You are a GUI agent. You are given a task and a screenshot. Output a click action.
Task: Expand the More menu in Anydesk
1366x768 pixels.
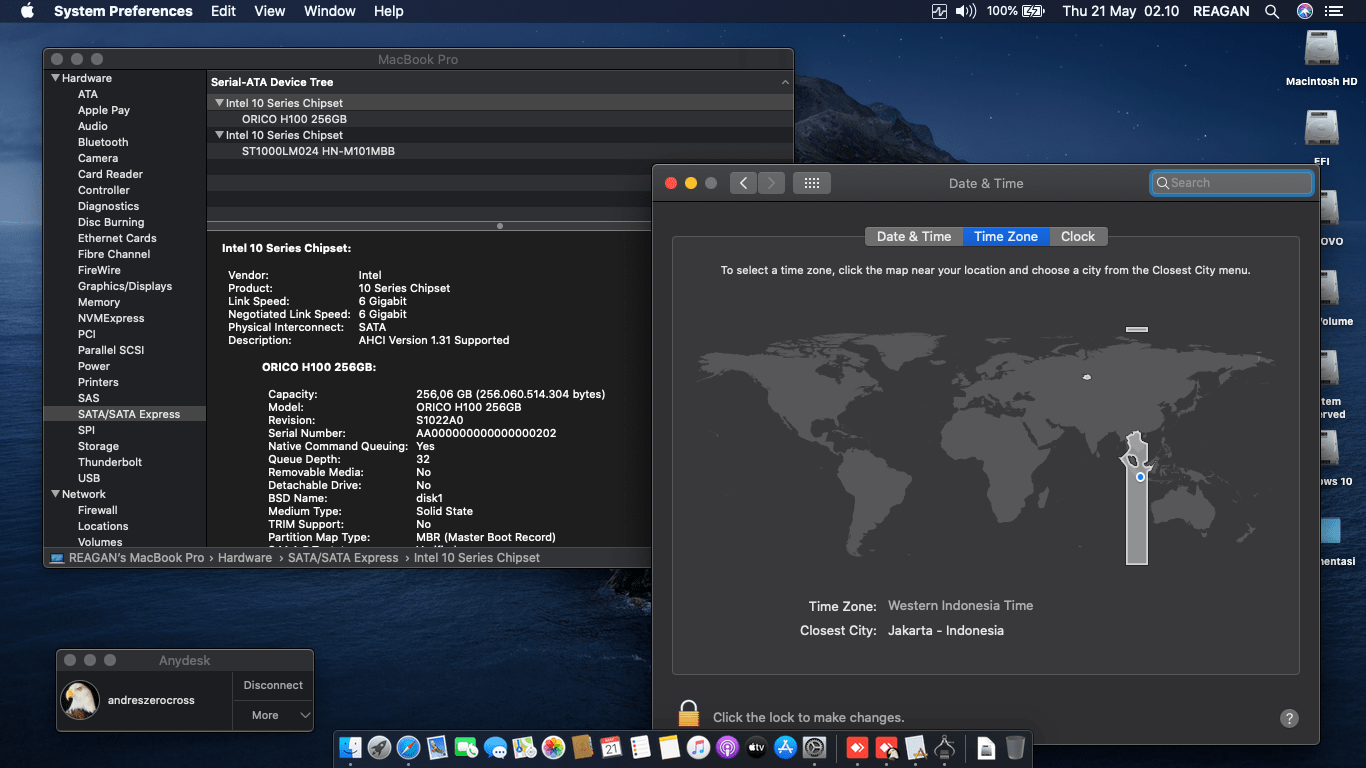(x=273, y=715)
